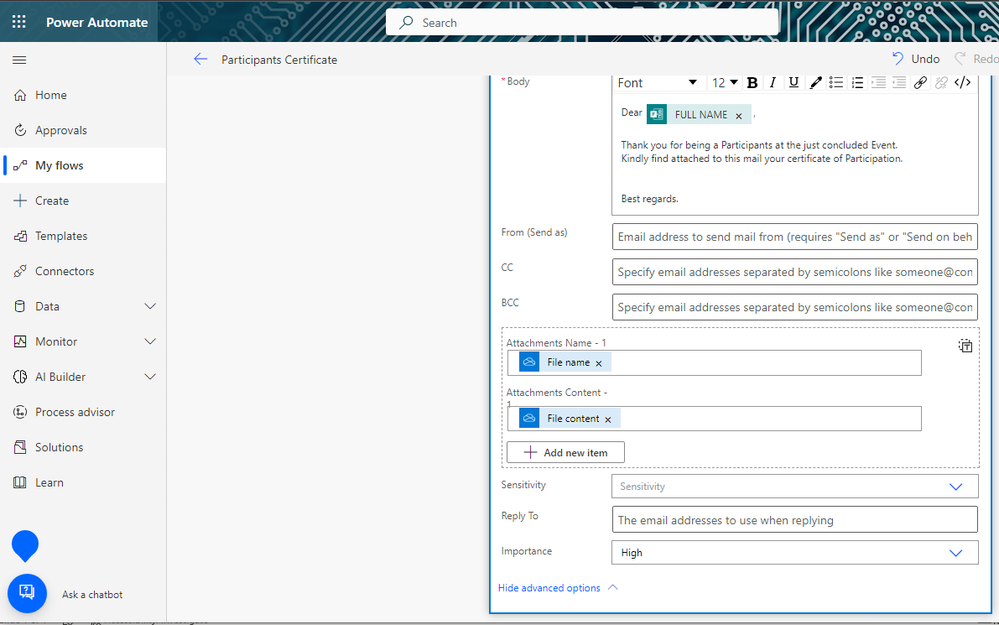
Task: Click the Best regards line in Body
Action: point(649,199)
